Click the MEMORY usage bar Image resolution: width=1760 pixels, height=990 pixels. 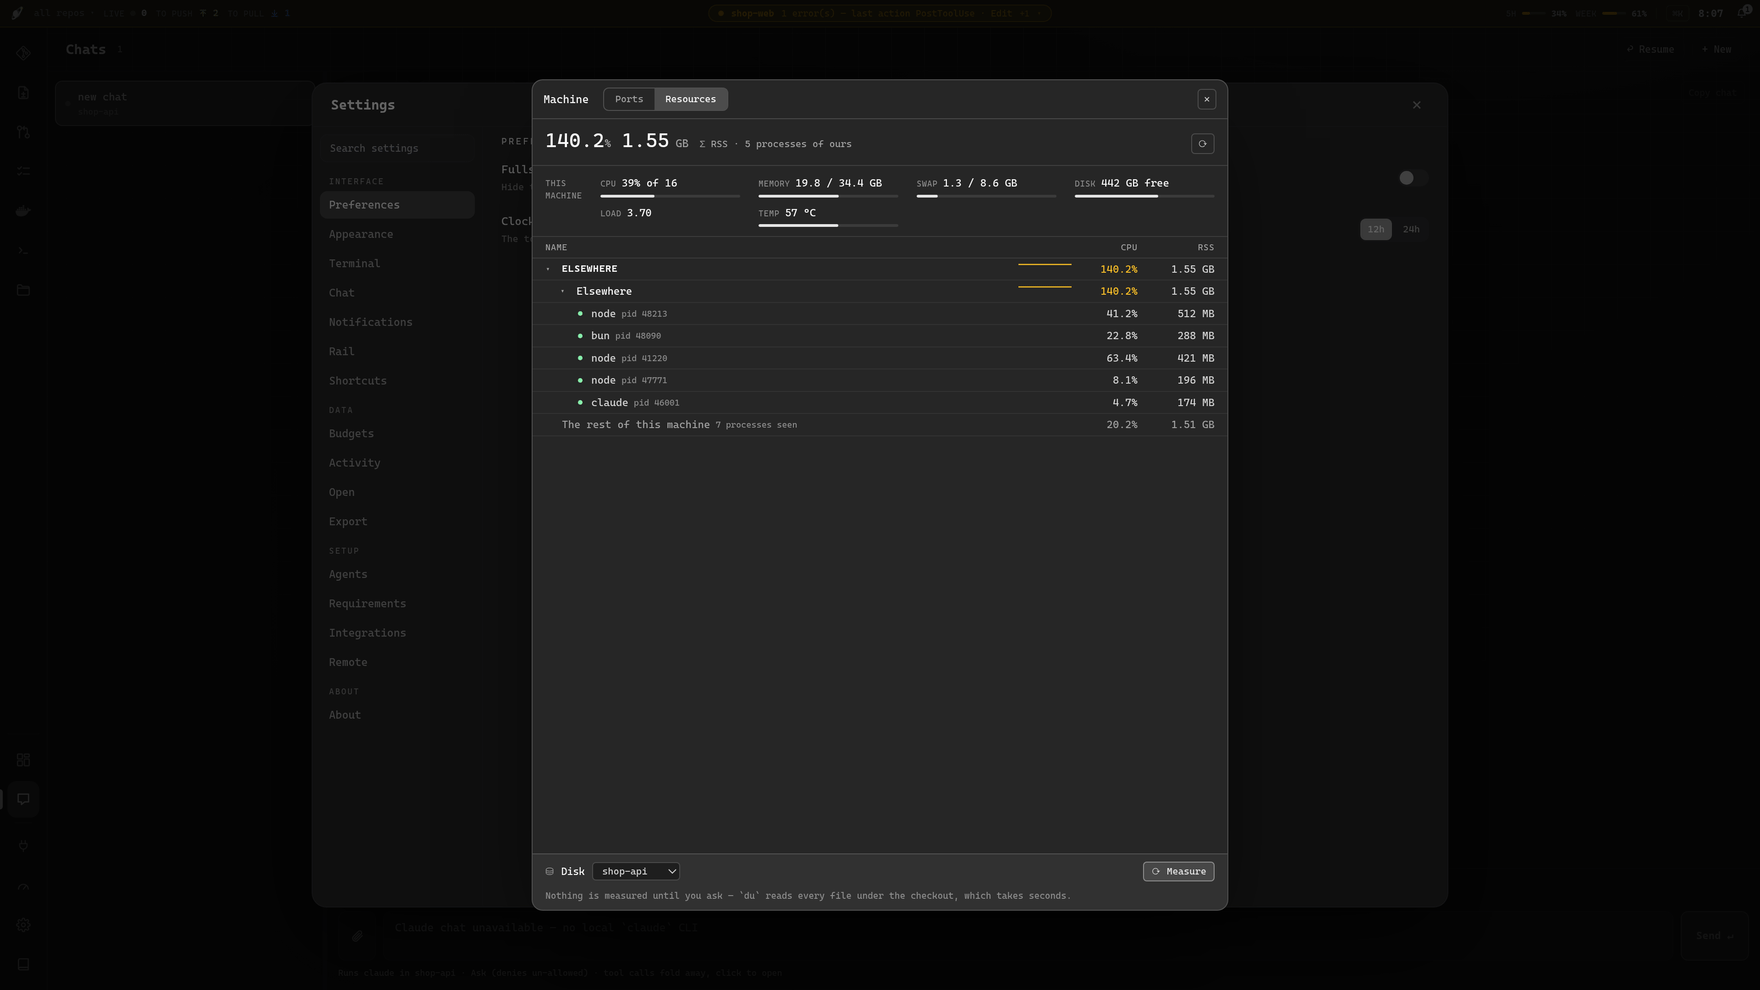[828, 196]
